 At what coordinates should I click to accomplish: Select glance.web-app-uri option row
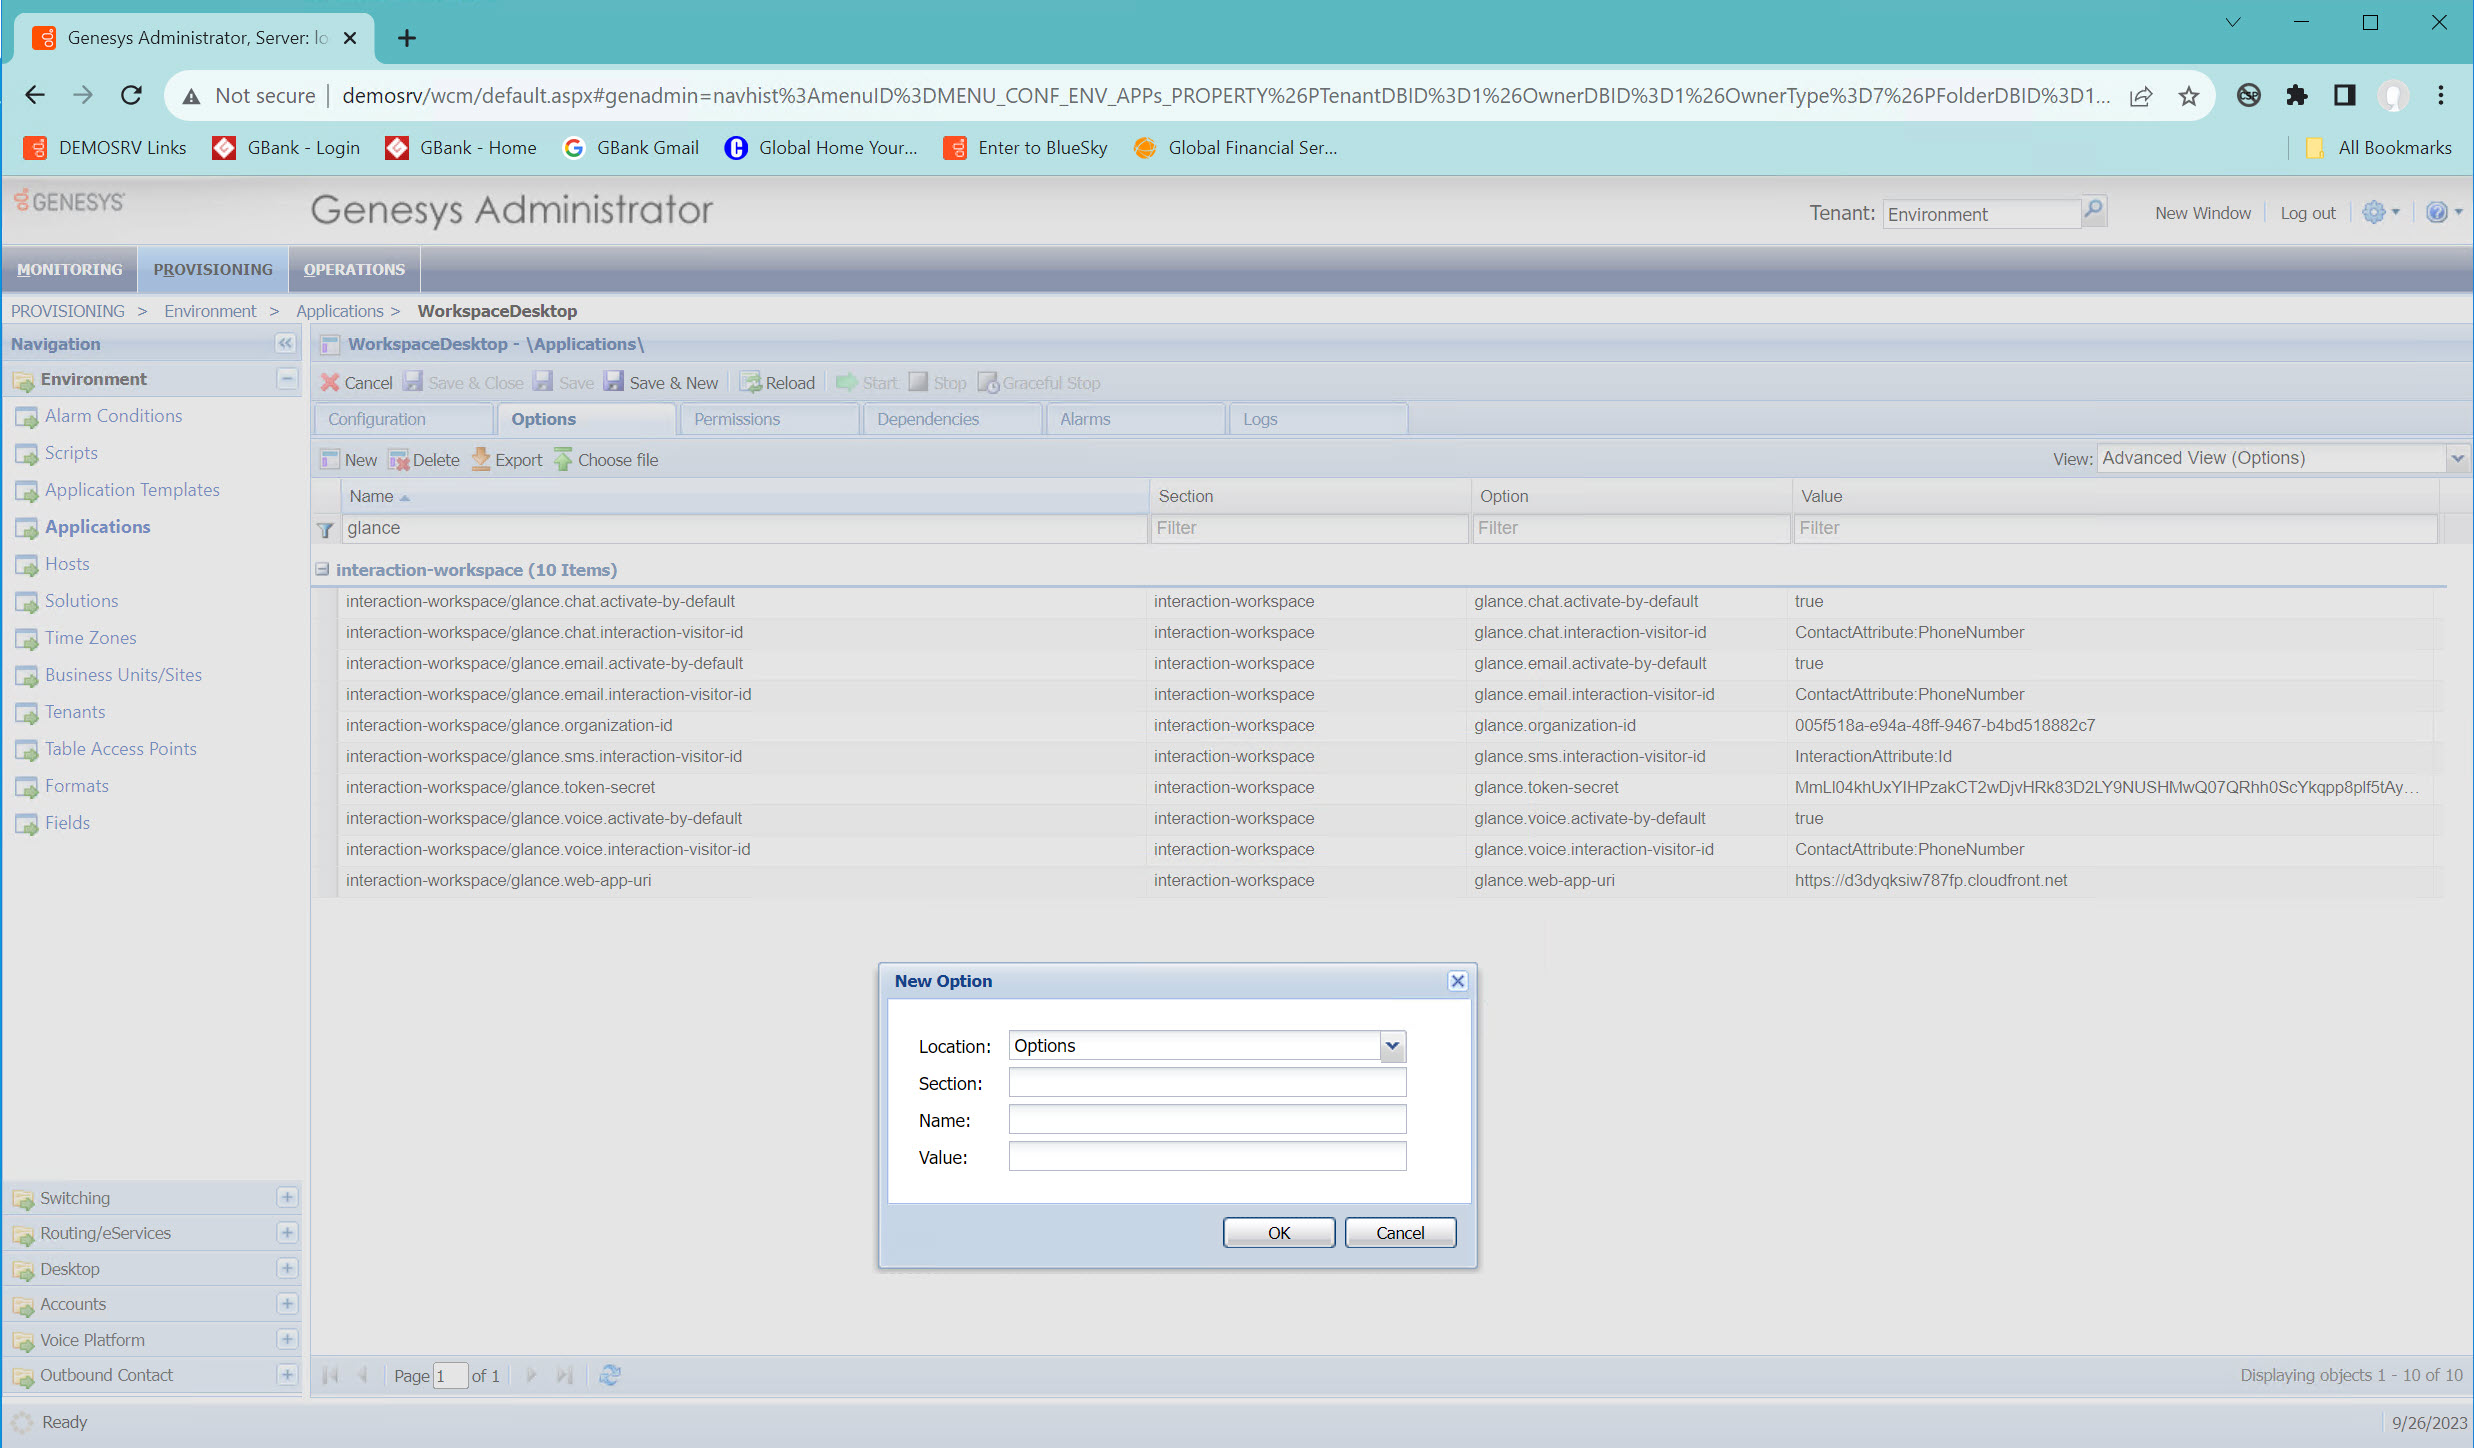pos(1380,880)
